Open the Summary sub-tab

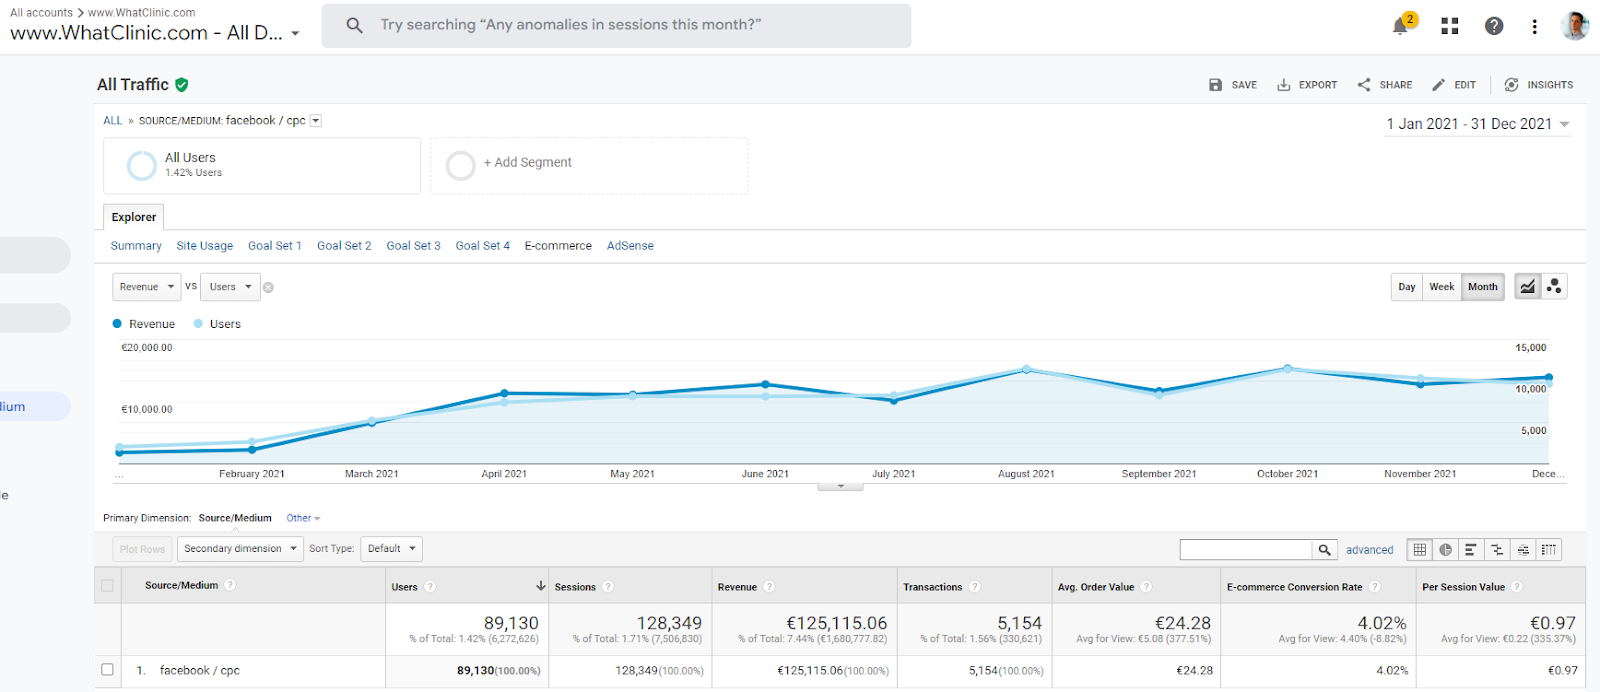pos(136,246)
